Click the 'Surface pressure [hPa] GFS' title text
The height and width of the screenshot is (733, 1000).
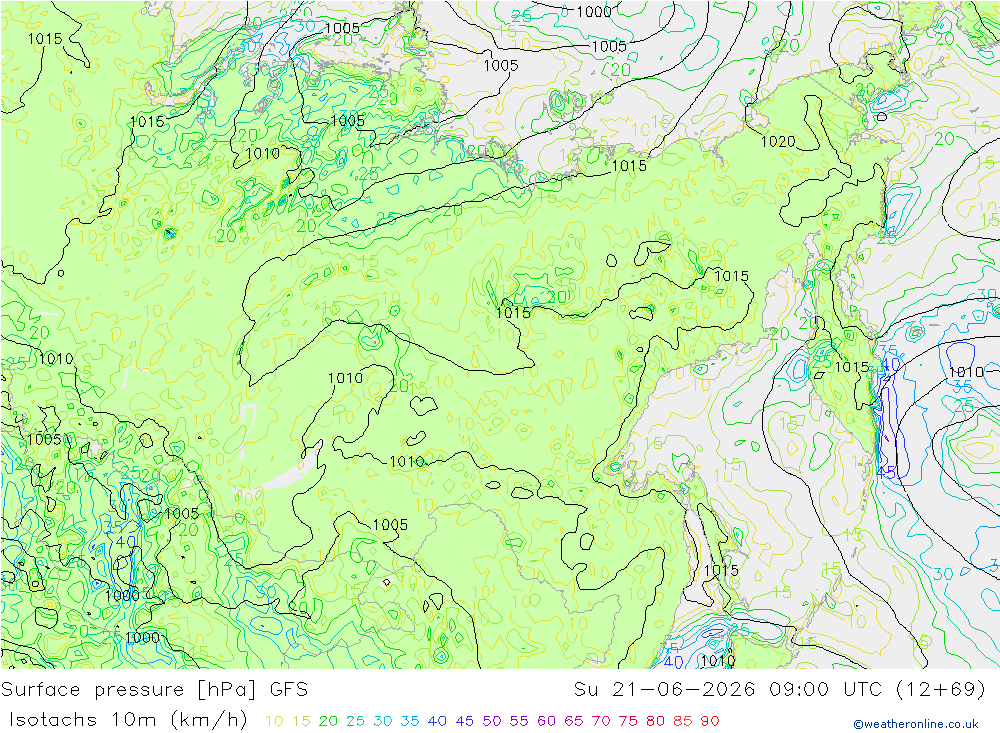[x=154, y=690]
